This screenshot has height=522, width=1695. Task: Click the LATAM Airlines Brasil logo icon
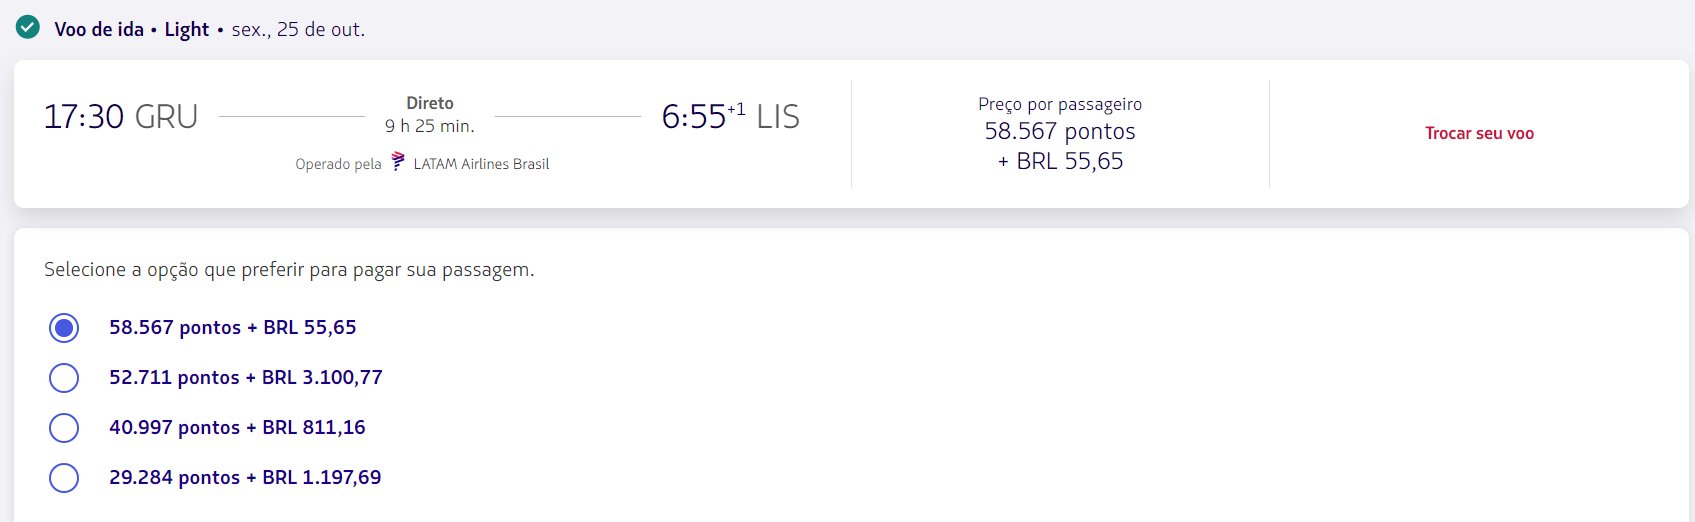pos(398,162)
